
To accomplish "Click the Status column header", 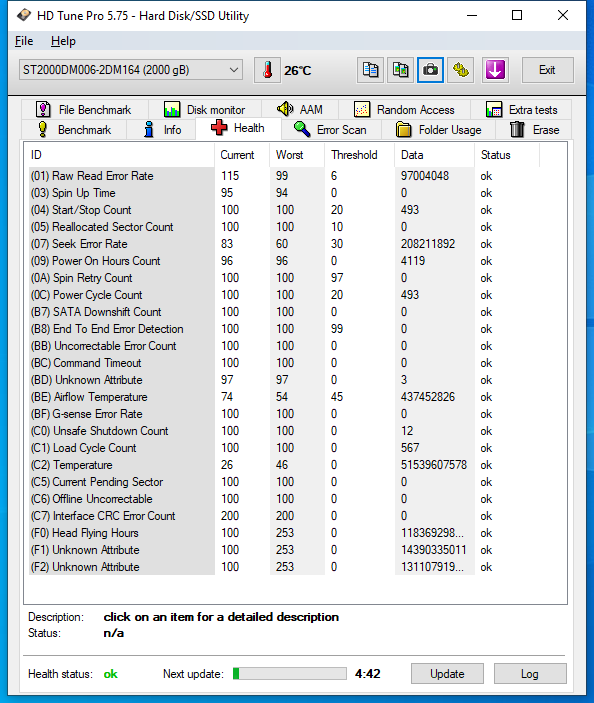I will click(x=507, y=155).
